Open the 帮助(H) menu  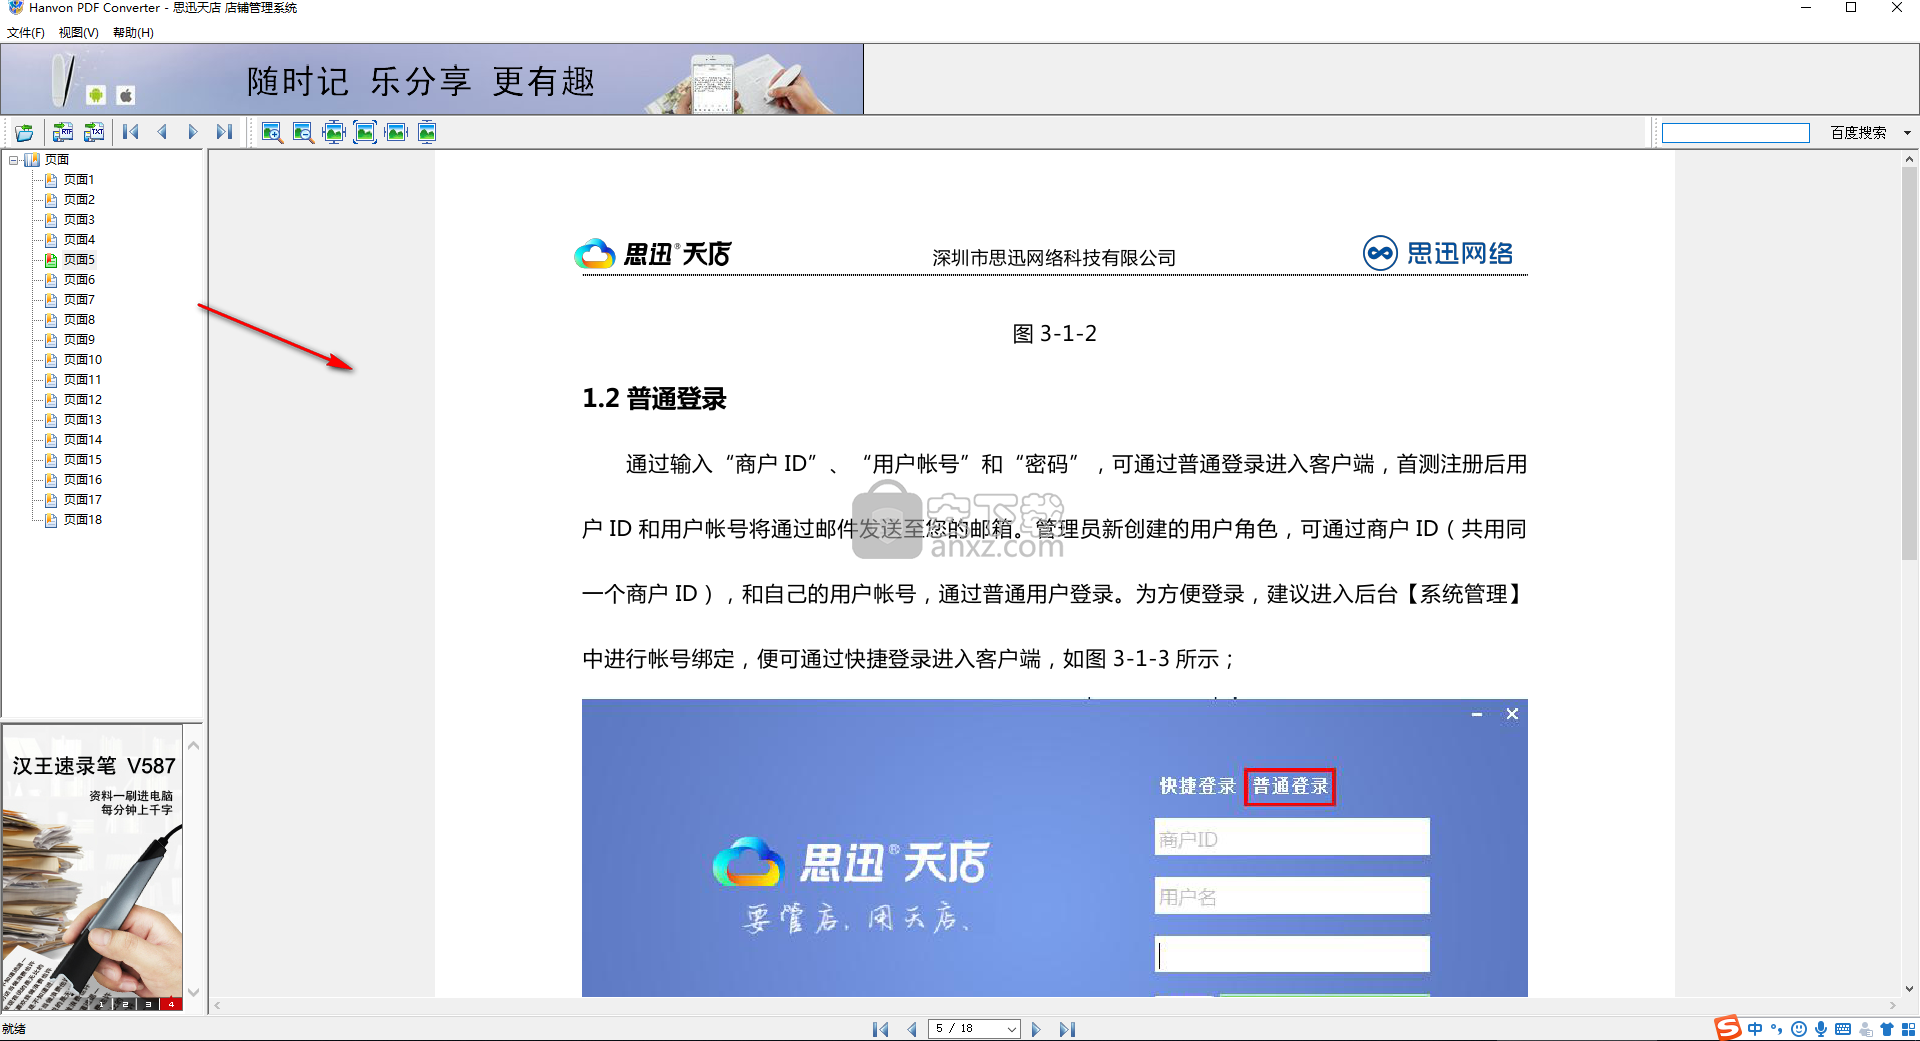[x=133, y=32]
